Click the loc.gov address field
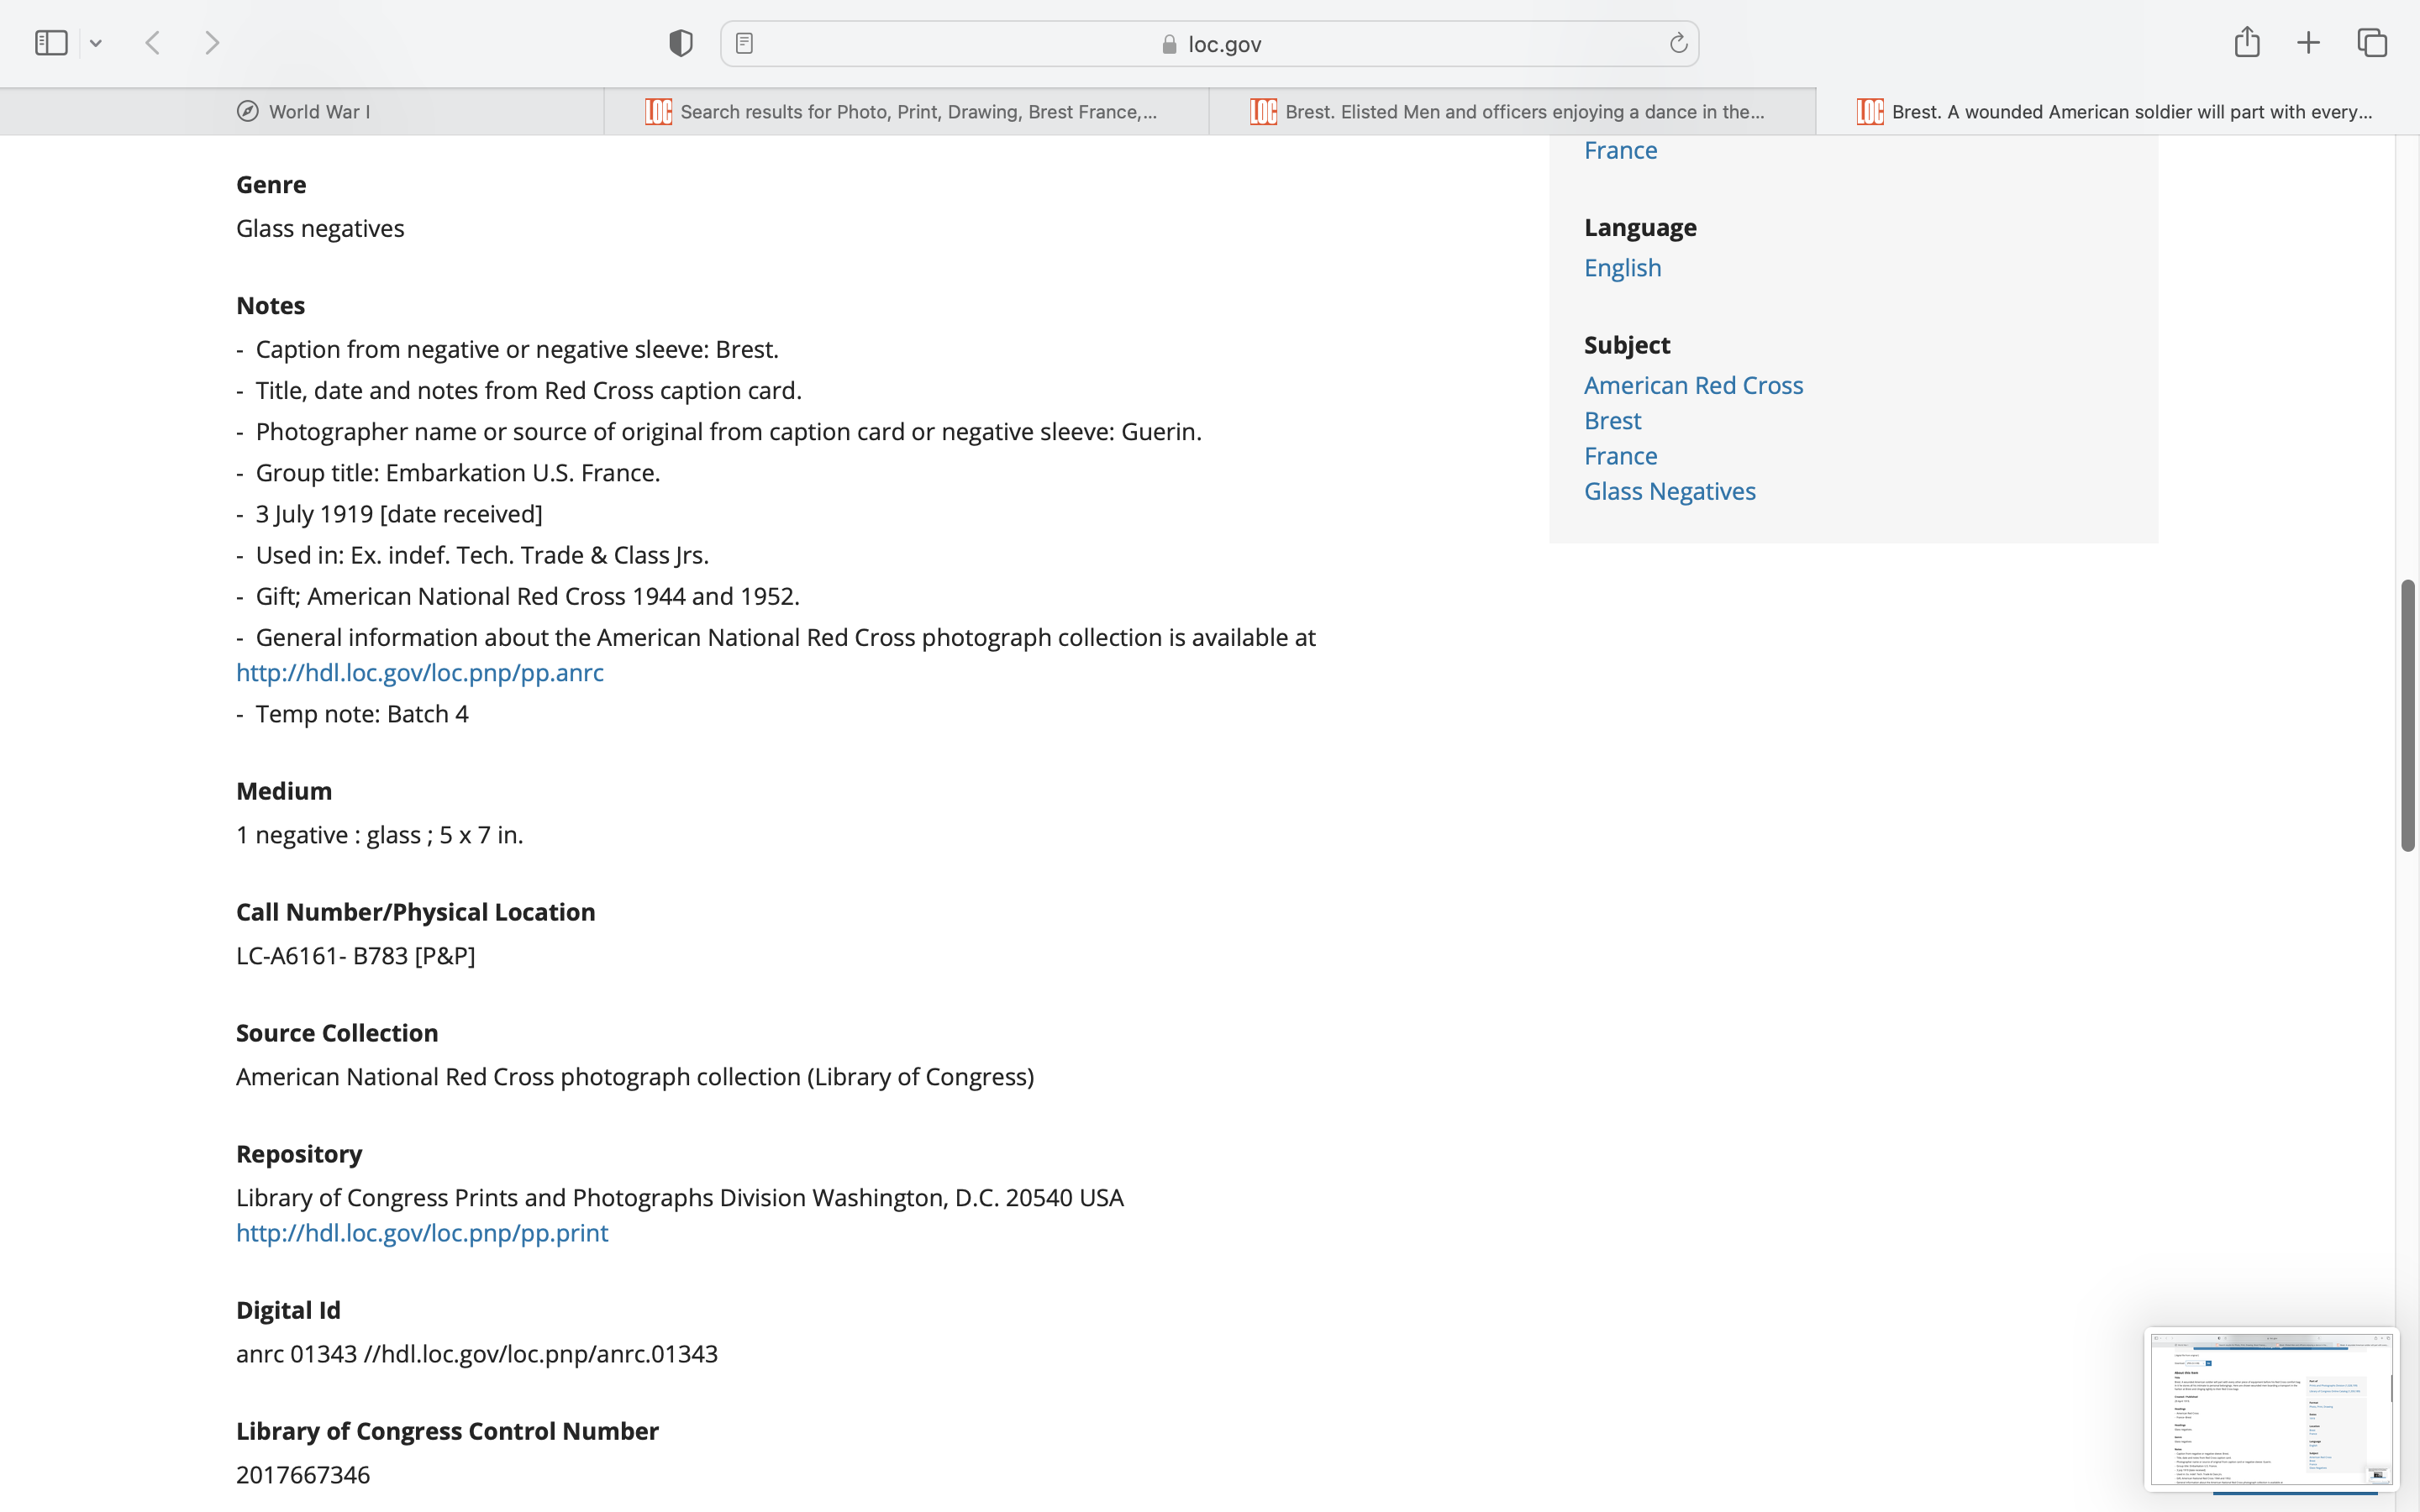Image resolution: width=2420 pixels, height=1512 pixels. point(1210,44)
